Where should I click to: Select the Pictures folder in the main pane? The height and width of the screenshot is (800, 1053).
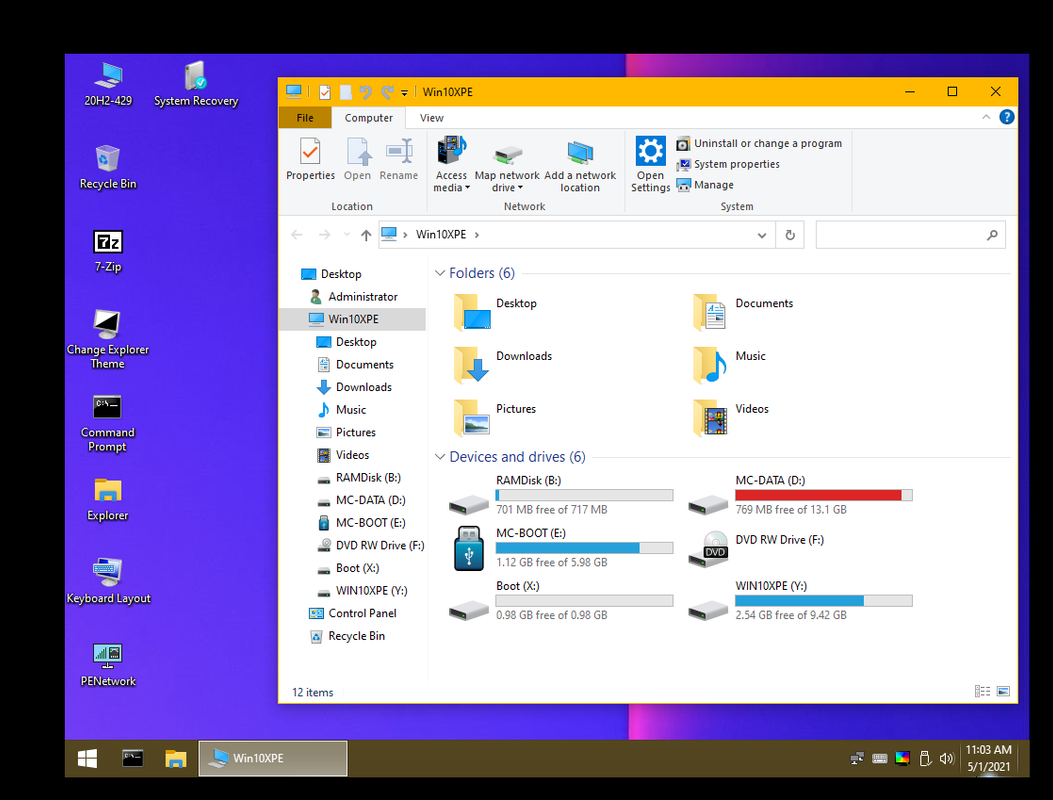tap(496, 416)
